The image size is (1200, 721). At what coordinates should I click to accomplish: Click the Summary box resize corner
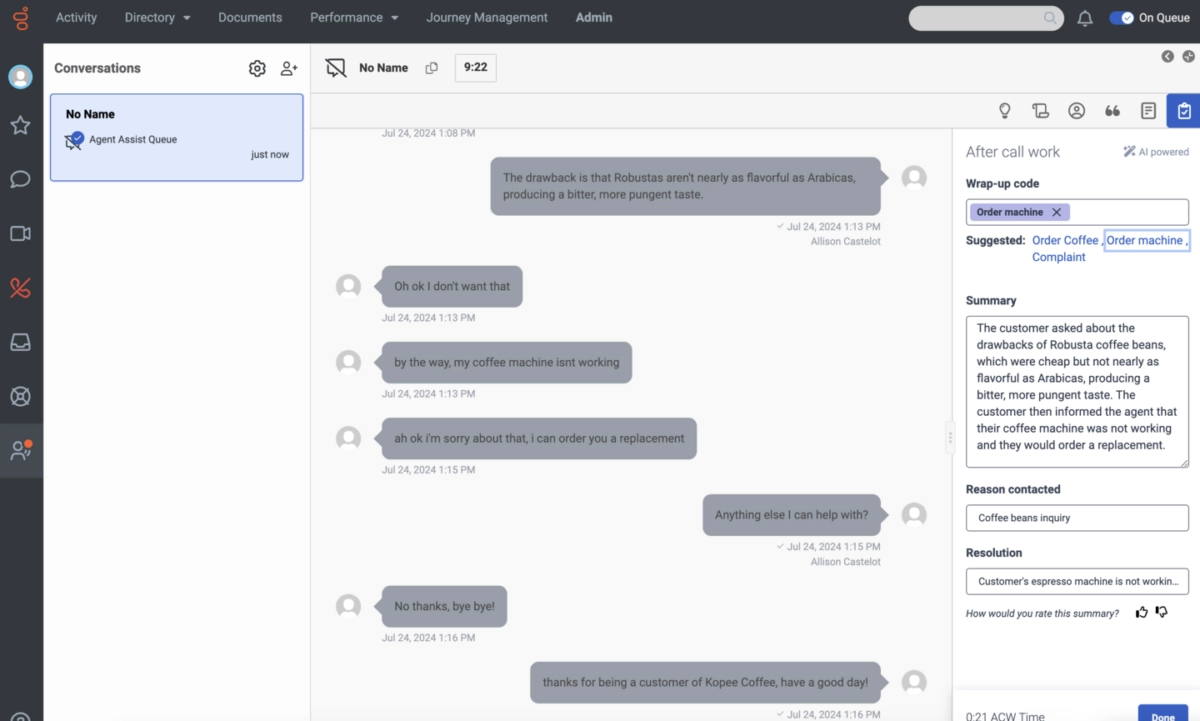click(x=1183, y=461)
